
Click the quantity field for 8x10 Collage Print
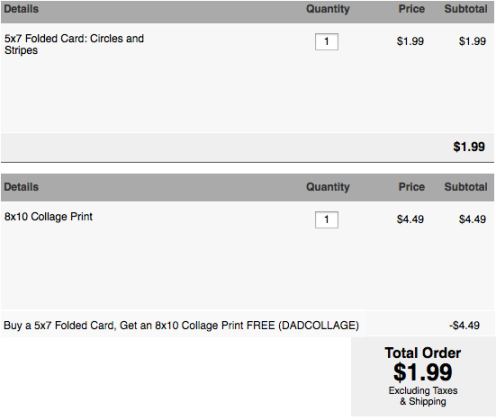pyautogui.click(x=327, y=220)
